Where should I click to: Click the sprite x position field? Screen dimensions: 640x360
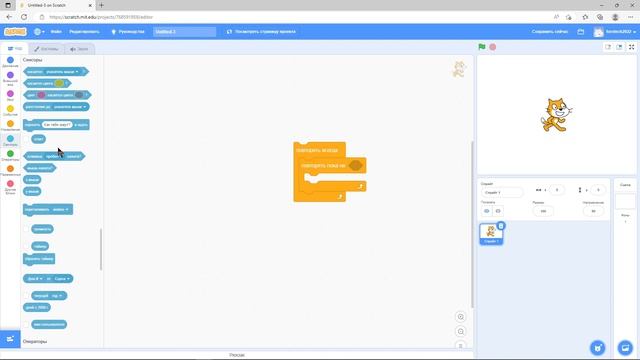(x=557, y=190)
